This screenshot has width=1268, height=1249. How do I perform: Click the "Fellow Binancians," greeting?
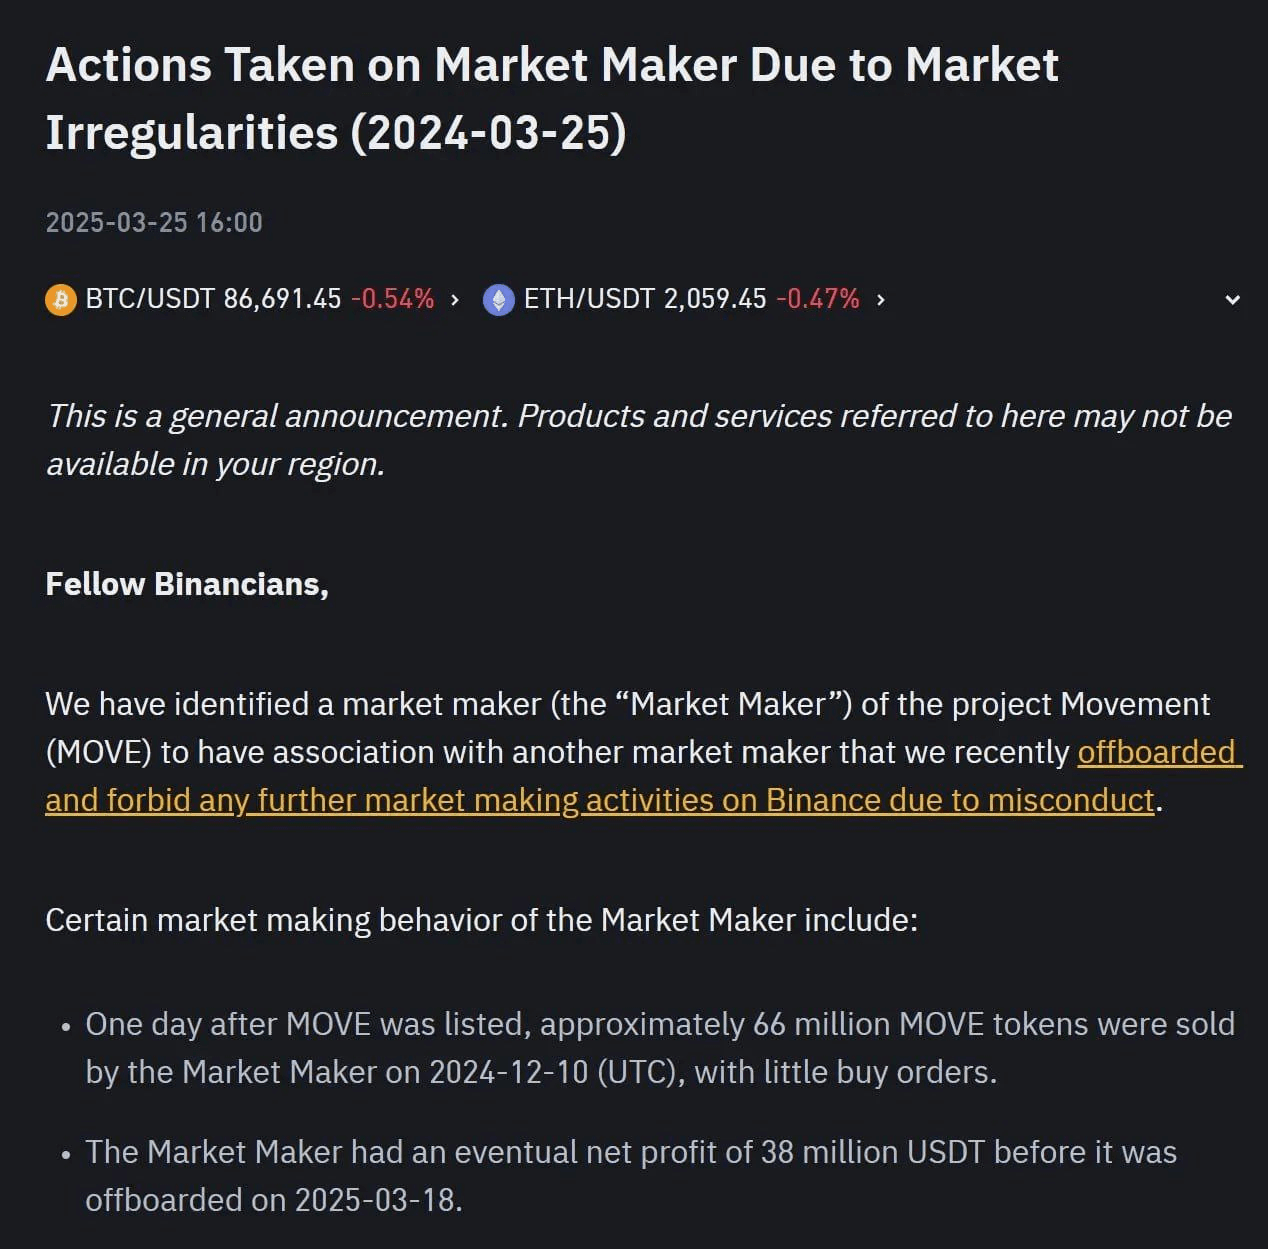187,584
